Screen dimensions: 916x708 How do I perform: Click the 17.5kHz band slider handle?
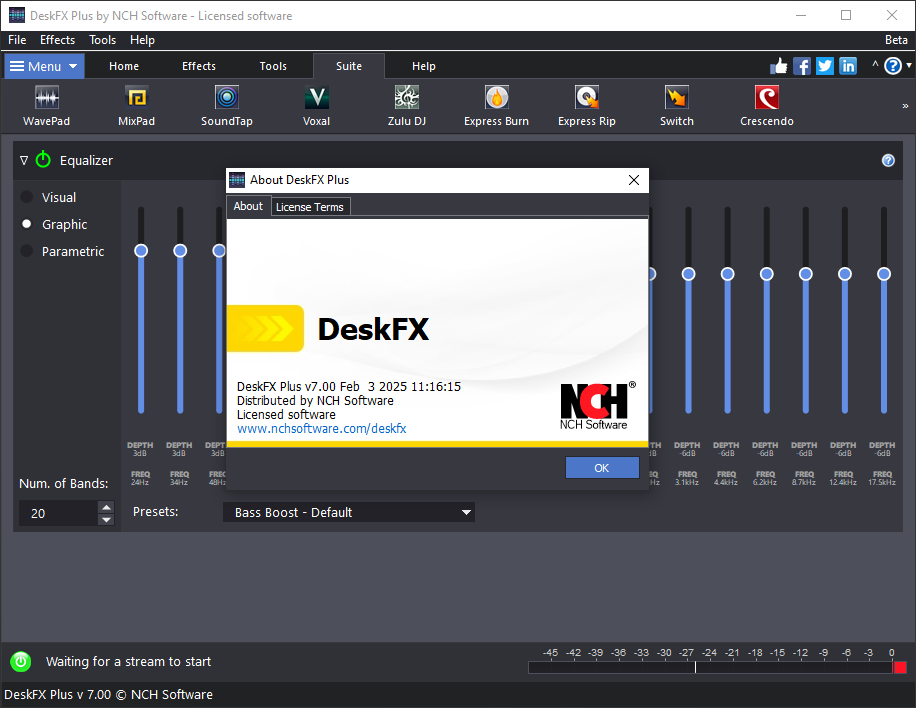point(884,274)
